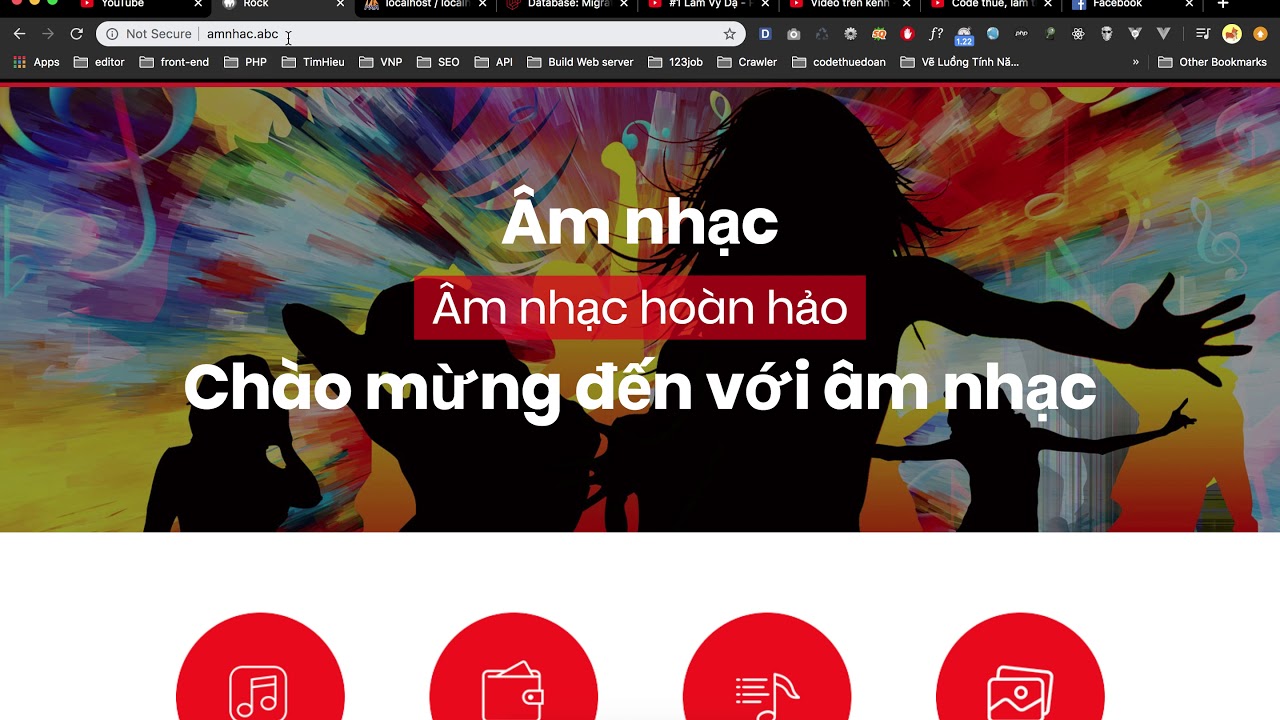View the Not Secure site info icon
This screenshot has width=1280, height=720.
(112, 34)
